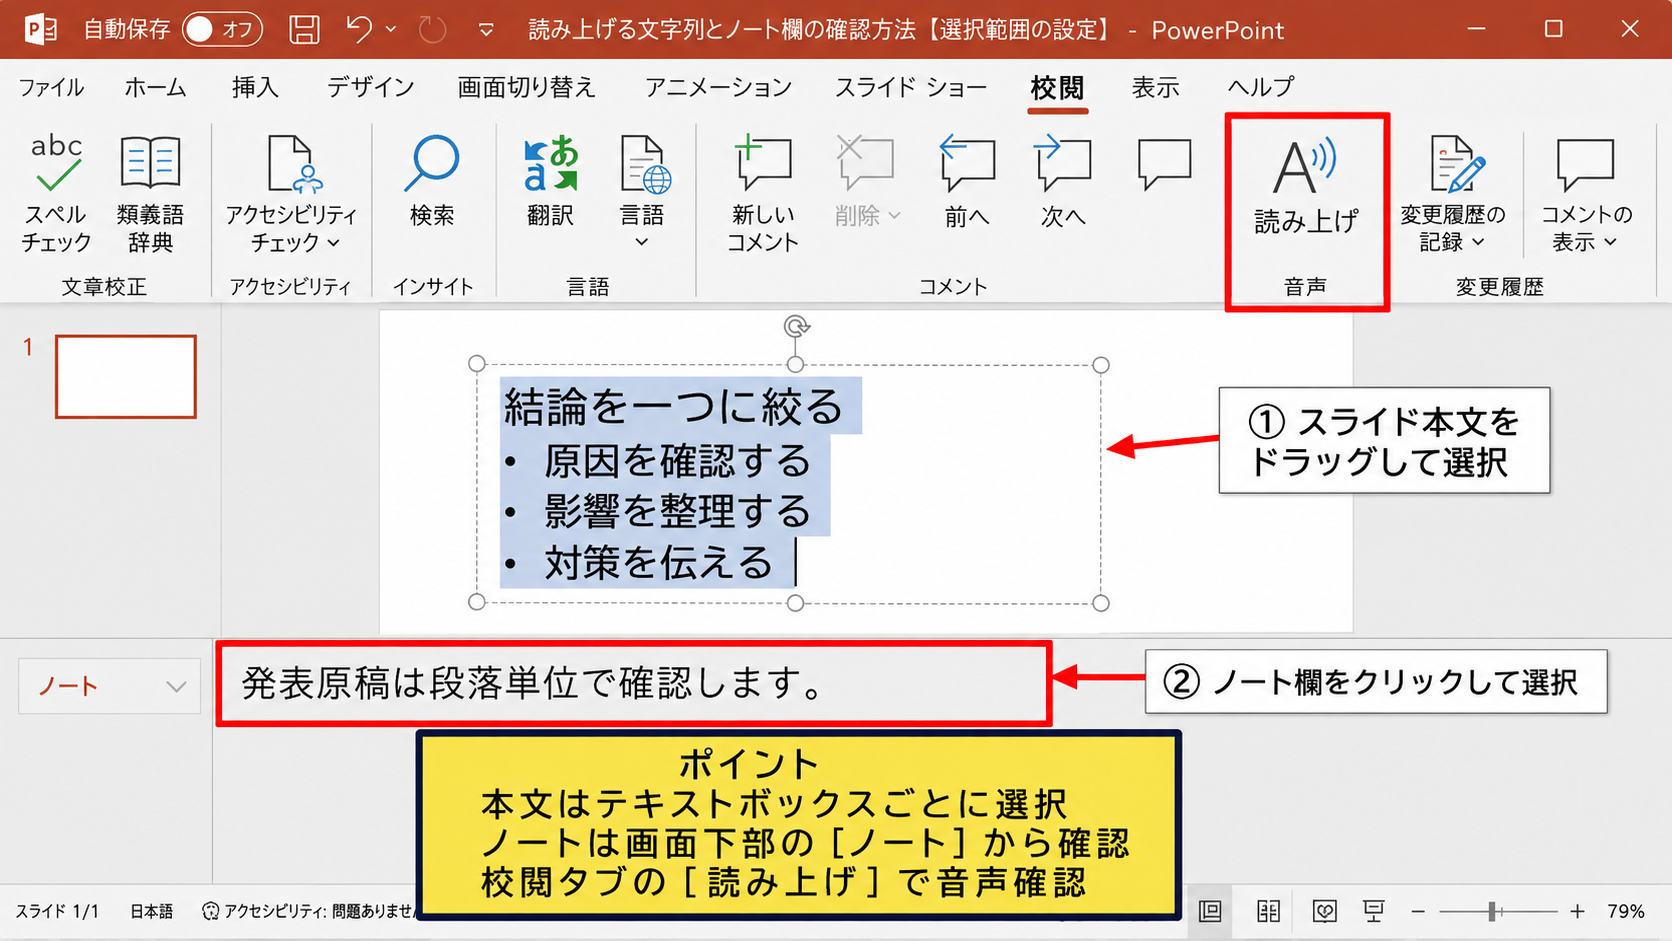
Task: Start slide show from status bar icon
Action: (1374, 911)
